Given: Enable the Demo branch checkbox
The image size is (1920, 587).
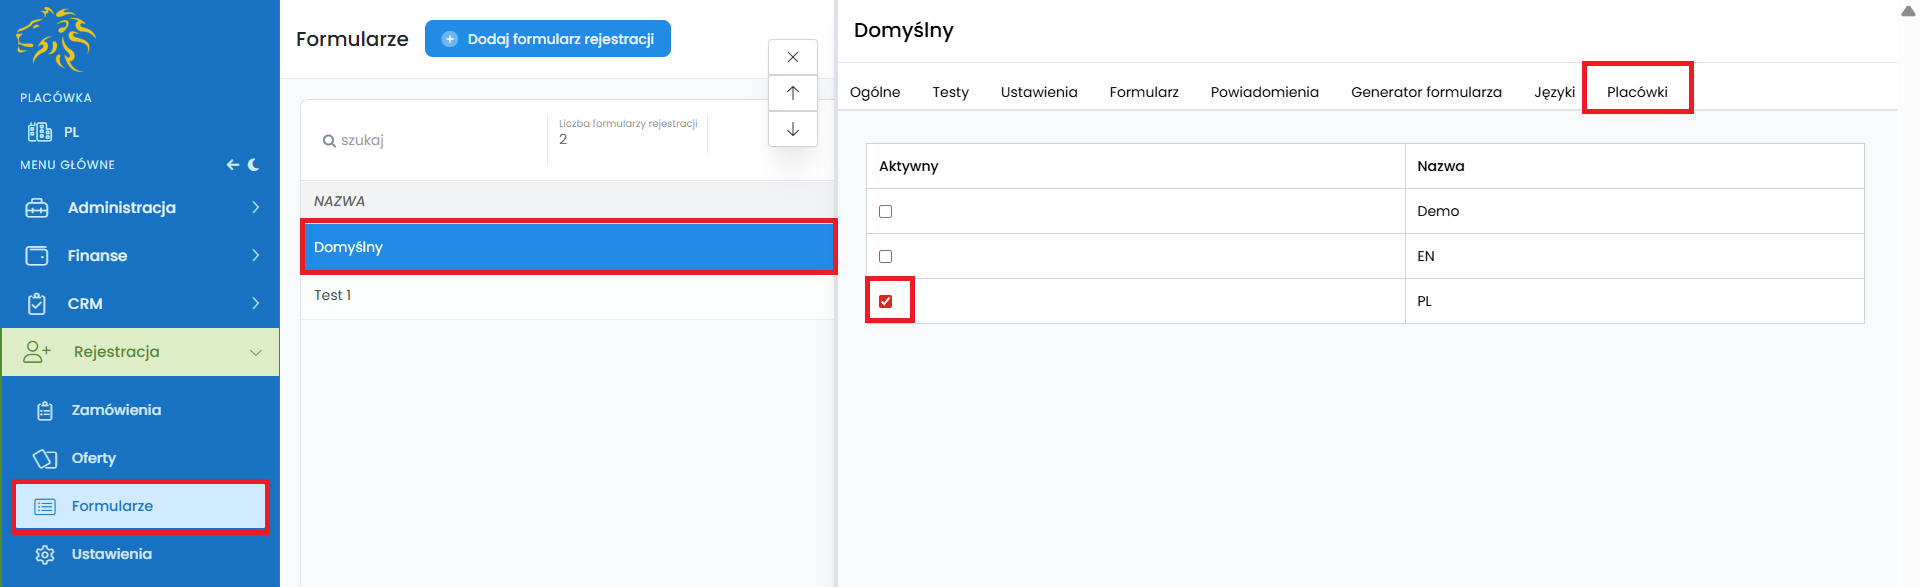Looking at the screenshot, I should pos(885,211).
